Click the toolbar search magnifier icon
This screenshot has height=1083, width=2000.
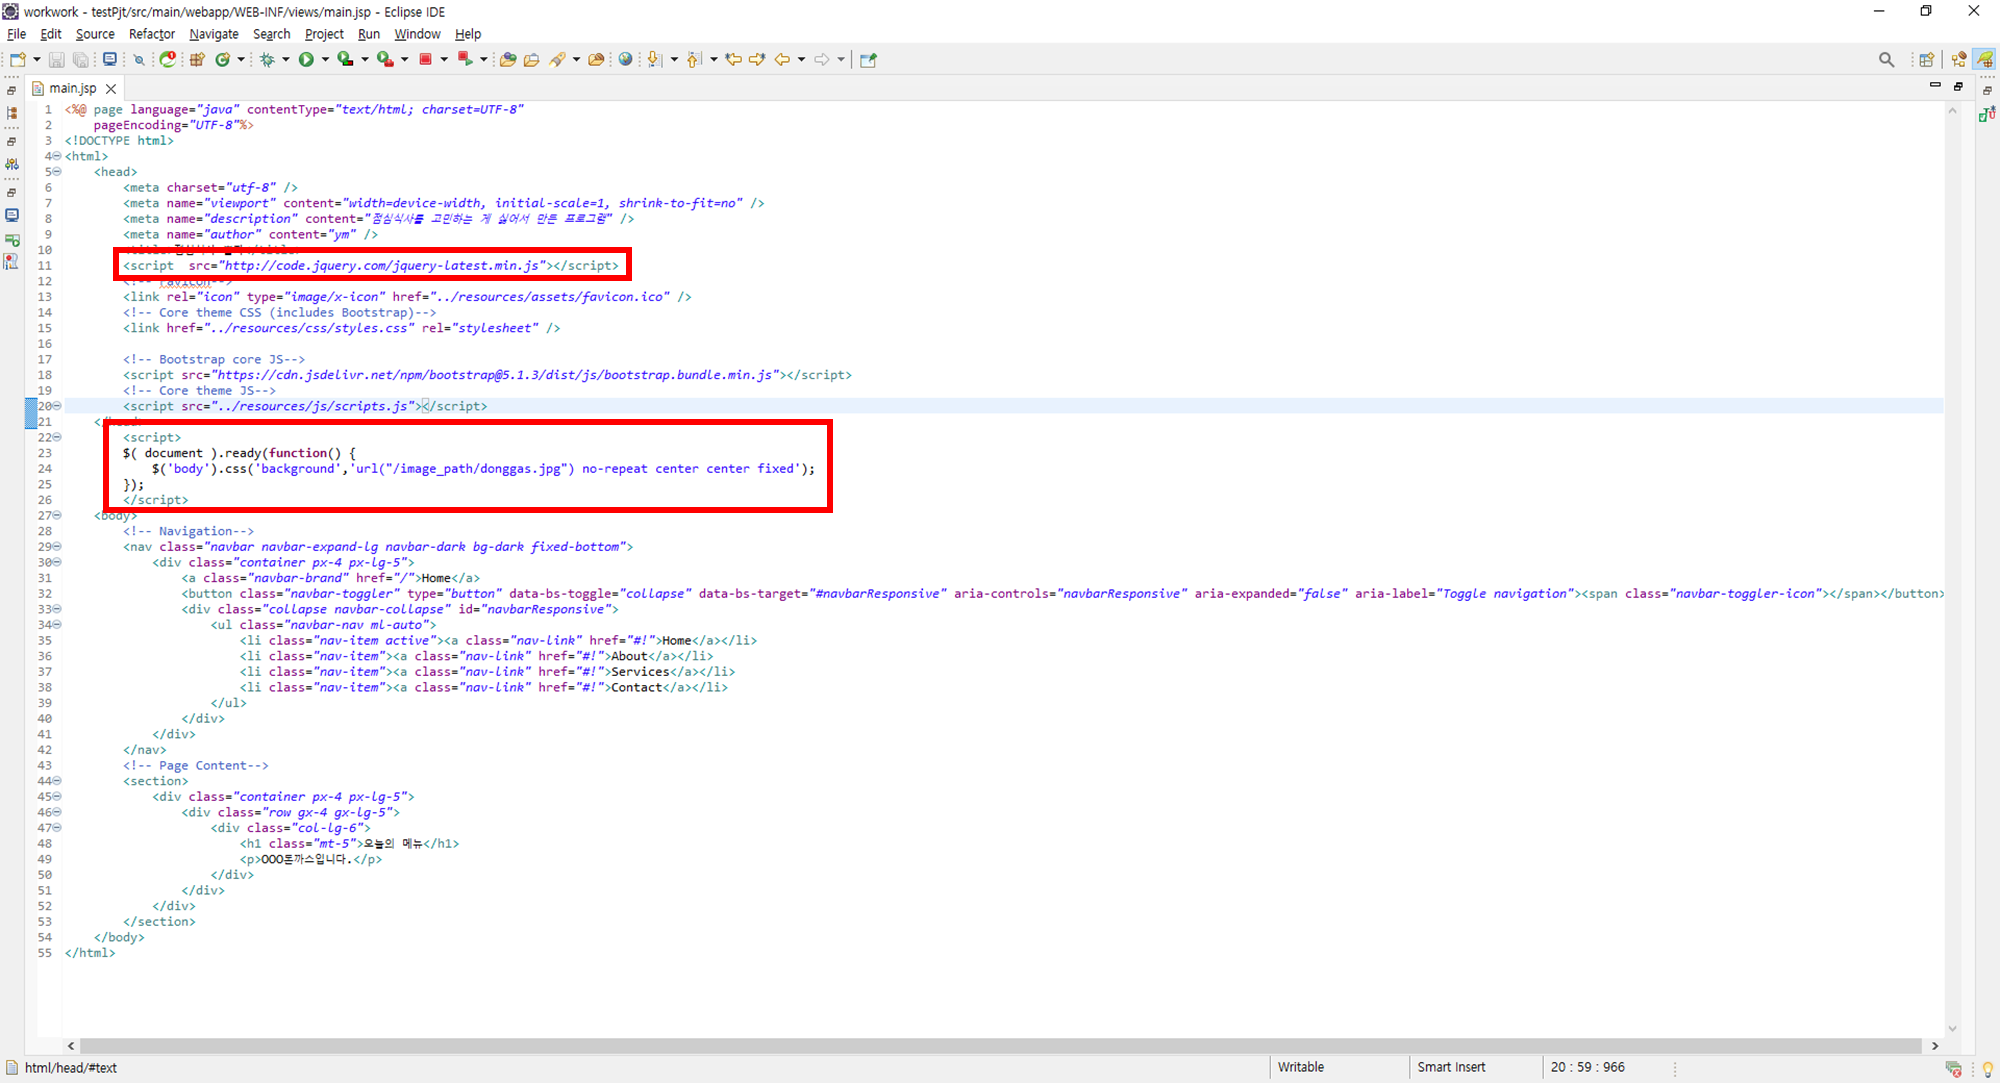(x=1886, y=60)
